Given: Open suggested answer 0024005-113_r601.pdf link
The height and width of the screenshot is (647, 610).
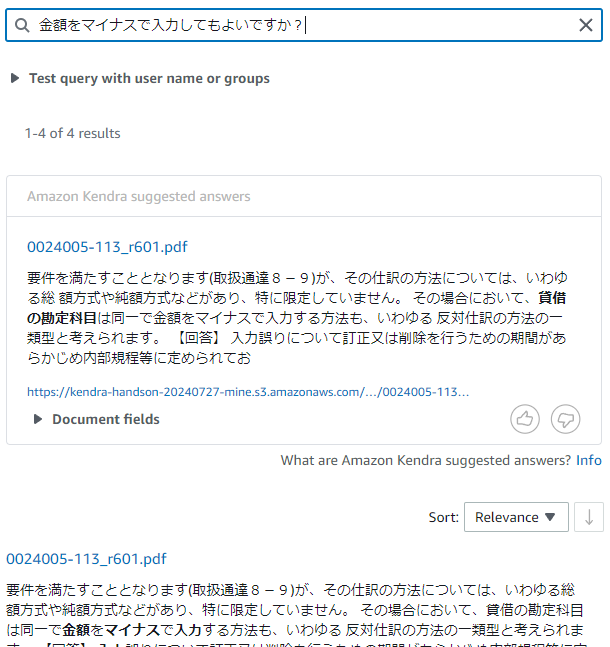Looking at the screenshot, I should 107,247.
